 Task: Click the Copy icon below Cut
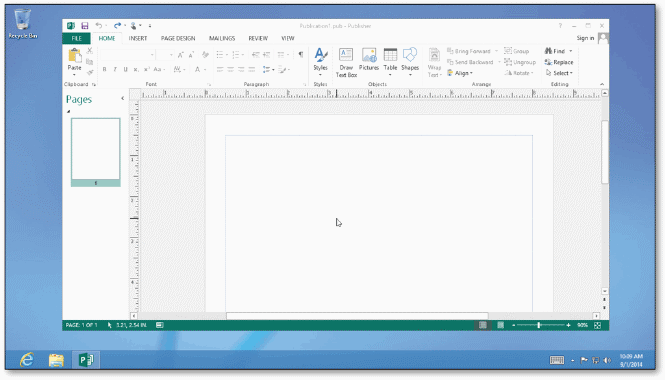tap(89, 62)
